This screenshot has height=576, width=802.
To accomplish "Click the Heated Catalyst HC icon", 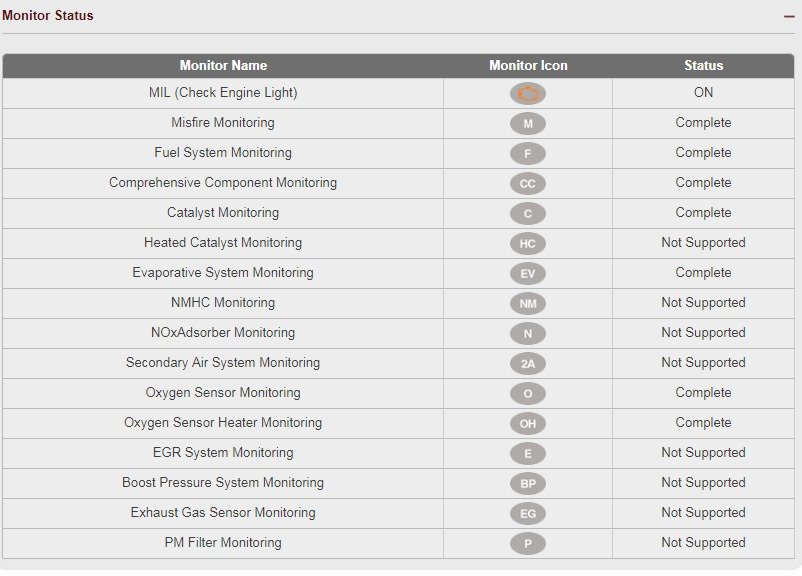I will (x=528, y=243).
